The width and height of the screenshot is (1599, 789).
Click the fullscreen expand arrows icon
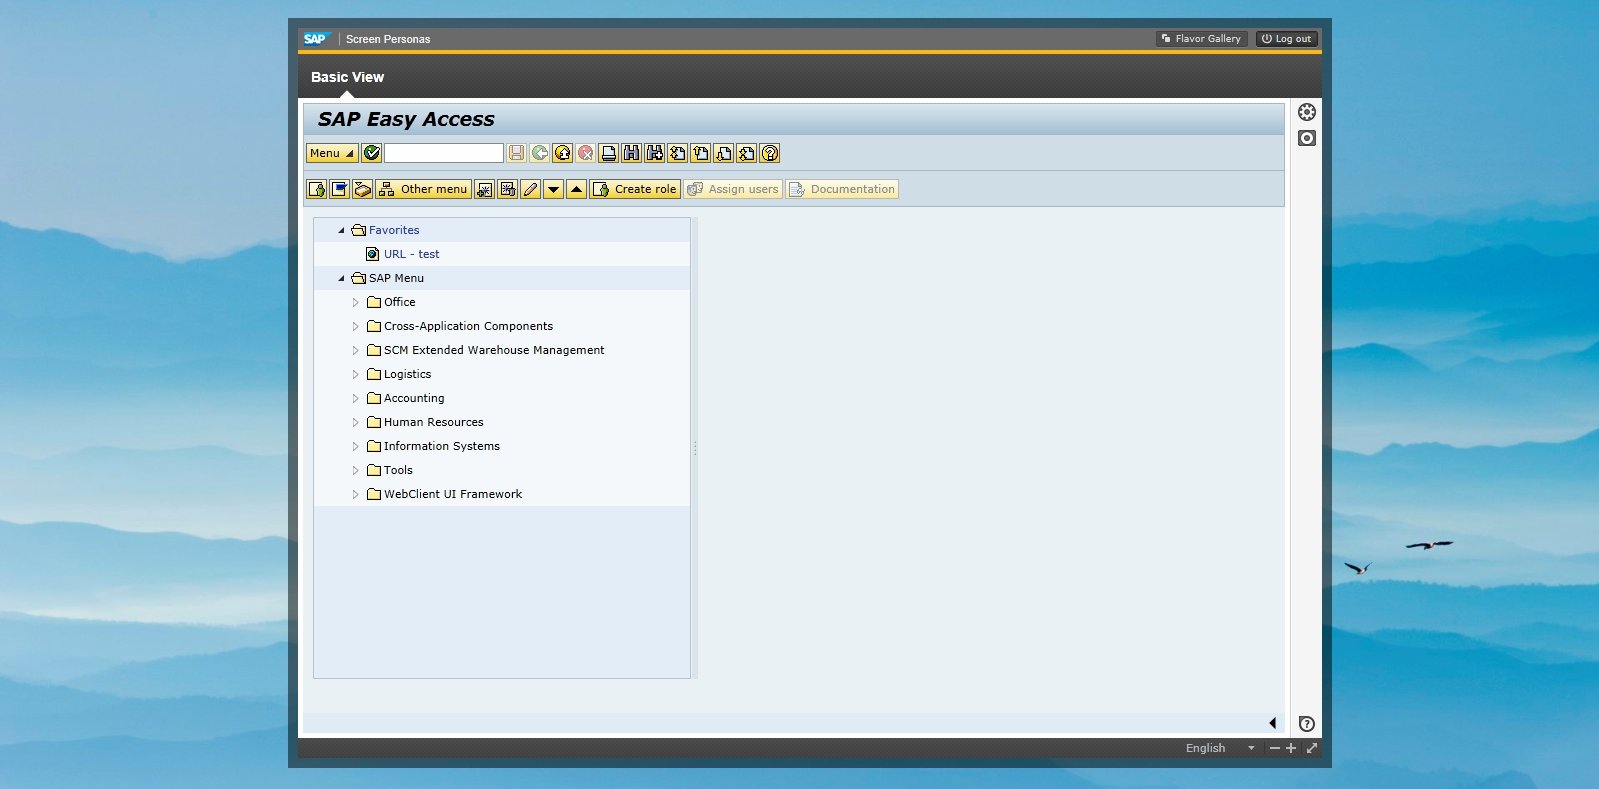point(1312,748)
